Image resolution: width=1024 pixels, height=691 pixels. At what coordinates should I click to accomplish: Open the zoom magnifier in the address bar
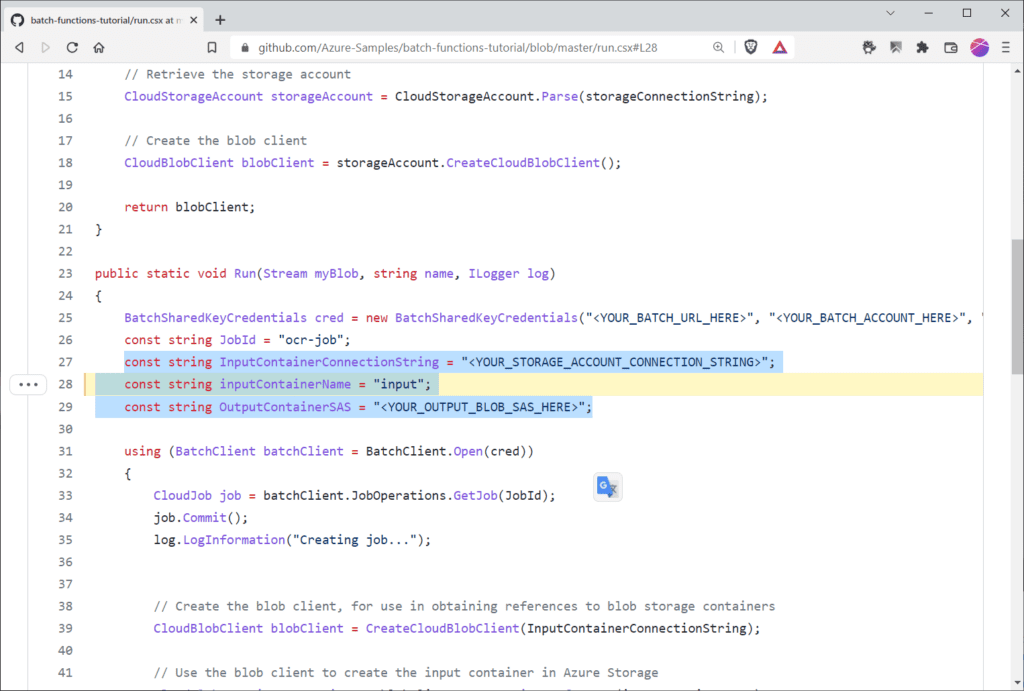point(718,48)
